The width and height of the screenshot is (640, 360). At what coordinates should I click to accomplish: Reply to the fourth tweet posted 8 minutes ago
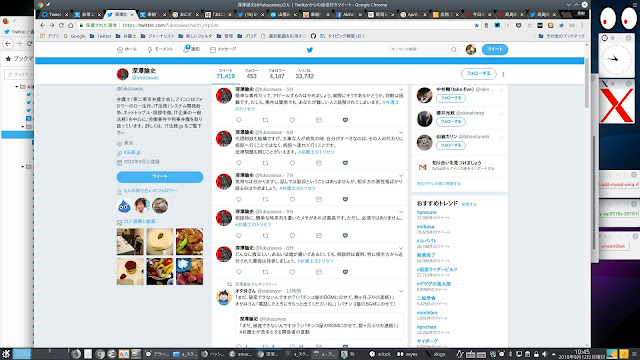point(239,236)
